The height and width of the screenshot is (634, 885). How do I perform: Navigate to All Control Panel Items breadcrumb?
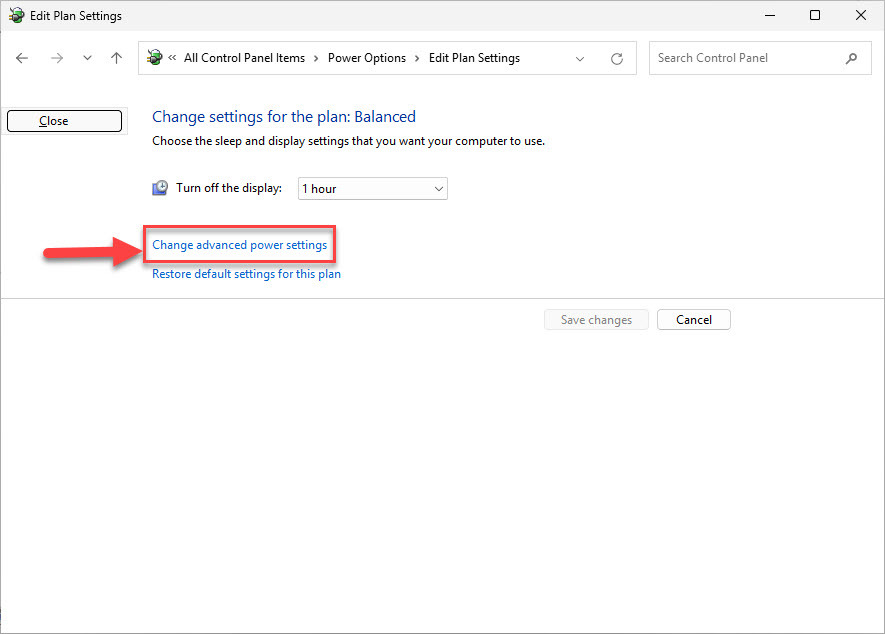[x=244, y=58]
